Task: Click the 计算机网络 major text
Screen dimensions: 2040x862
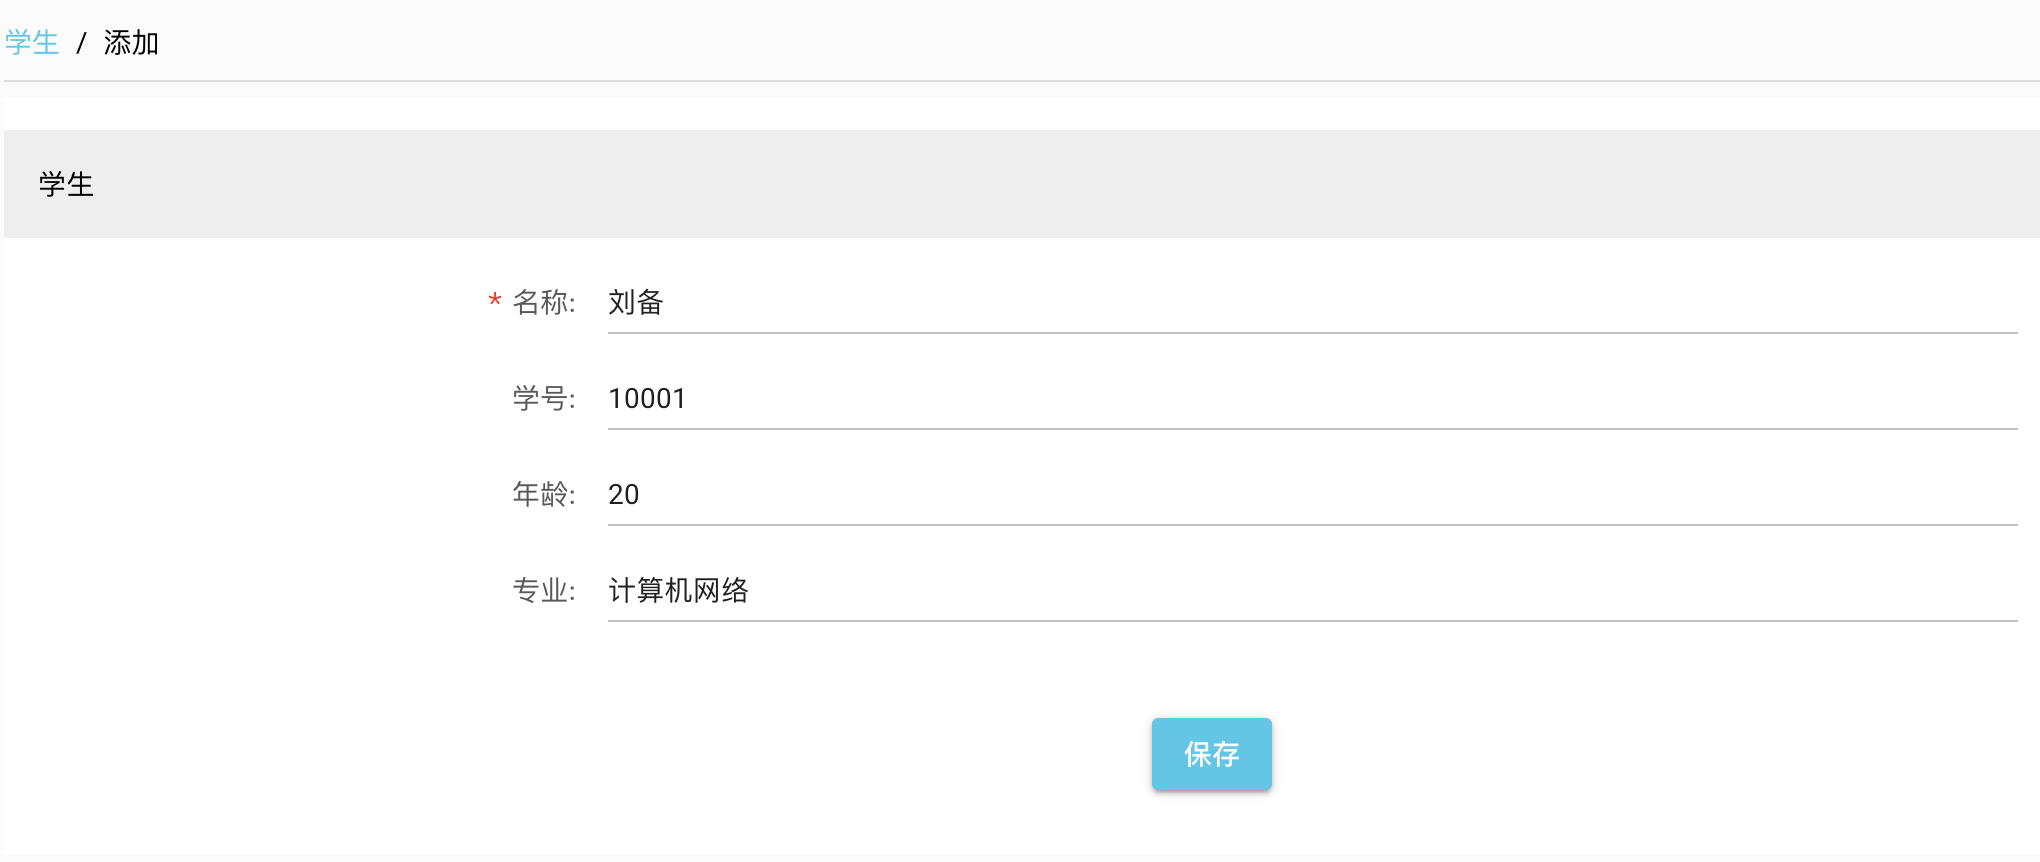Action: pyautogui.click(x=678, y=590)
